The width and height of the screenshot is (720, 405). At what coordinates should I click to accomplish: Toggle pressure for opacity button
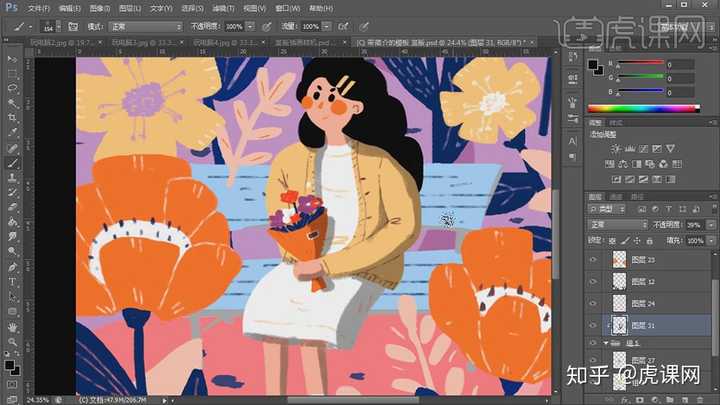click(266, 27)
